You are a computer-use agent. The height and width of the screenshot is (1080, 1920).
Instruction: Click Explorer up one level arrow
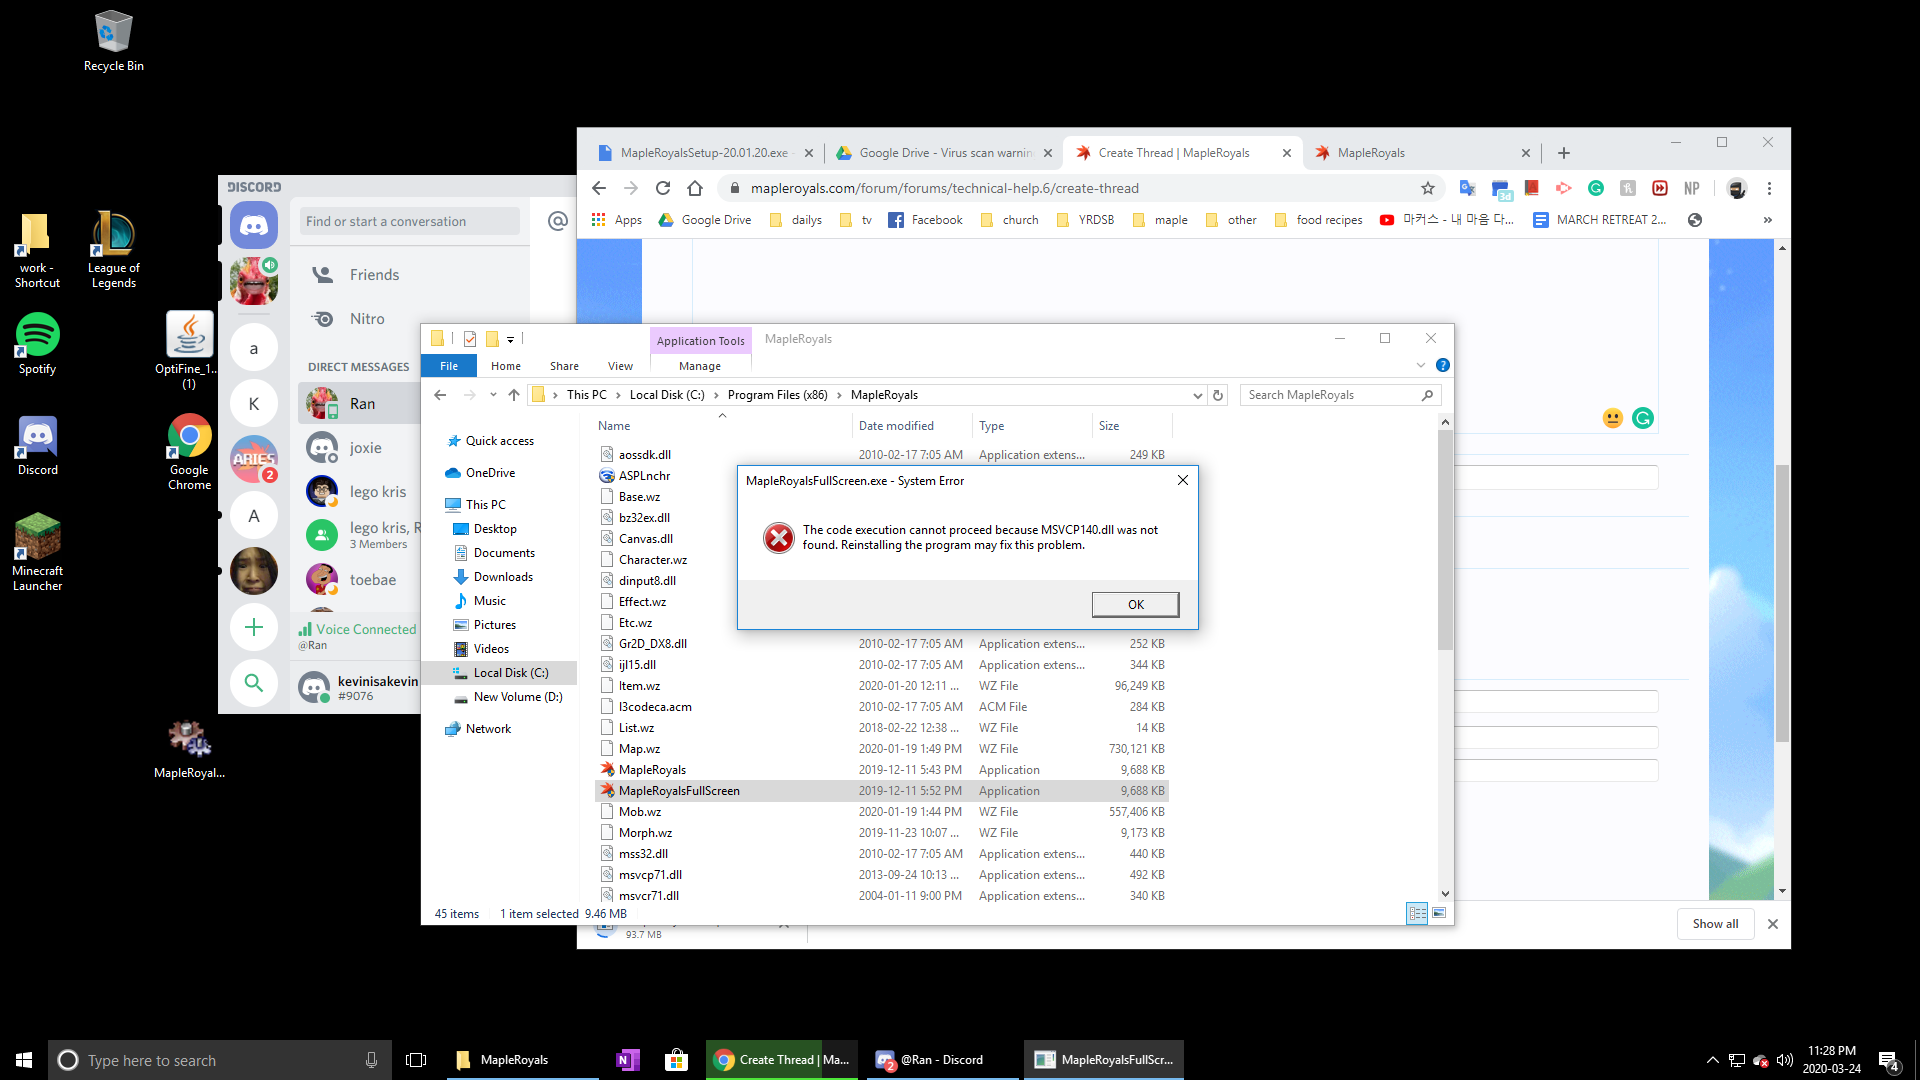tap(514, 395)
